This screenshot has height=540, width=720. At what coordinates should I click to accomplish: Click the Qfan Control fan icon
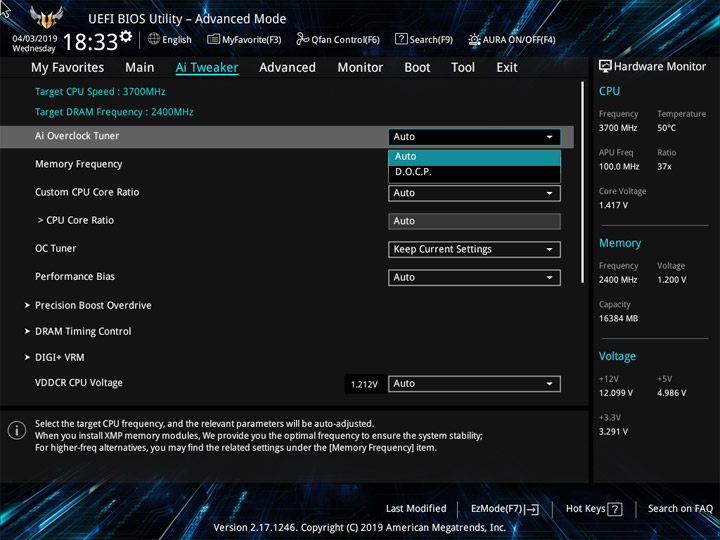pos(302,39)
